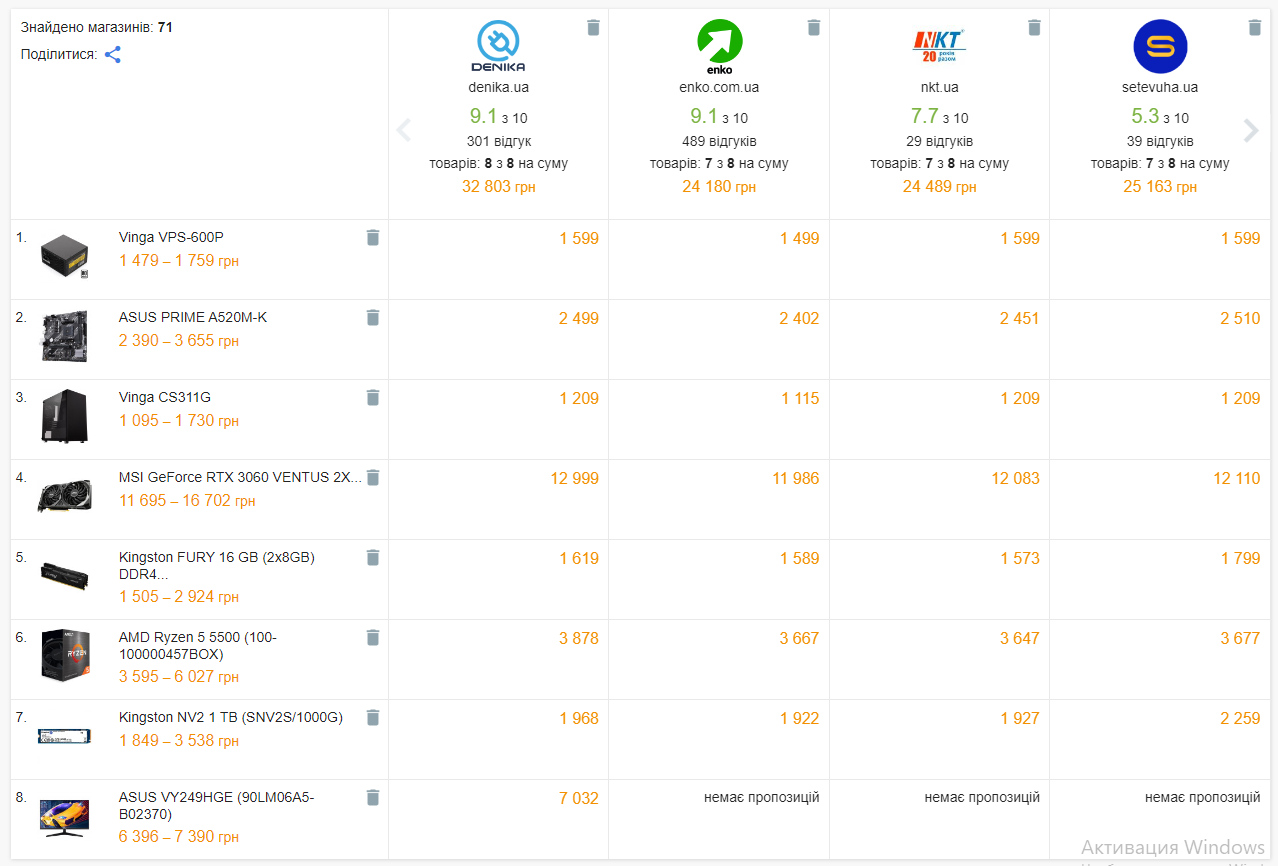Screen dimensions: 1278x866
Task: Open the enko.com.ua store link
Action: click(719, 87)
